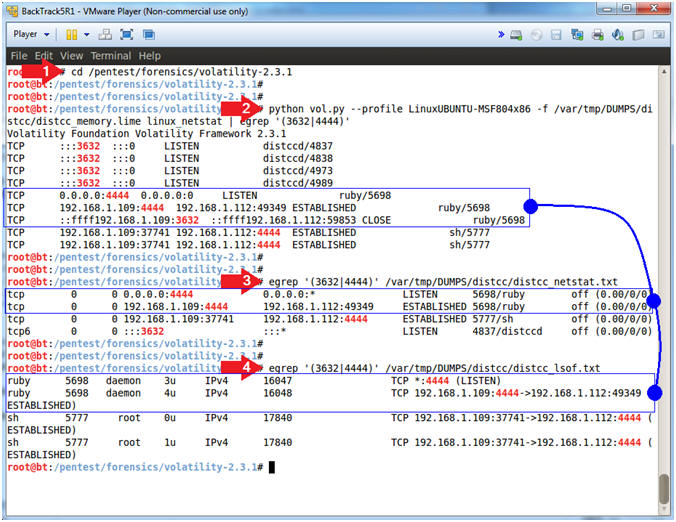Click 'cd /pentest/forensics/volatility-2.3.1' command text
This screenshot has height=522, width=676.
pos(182,72)
